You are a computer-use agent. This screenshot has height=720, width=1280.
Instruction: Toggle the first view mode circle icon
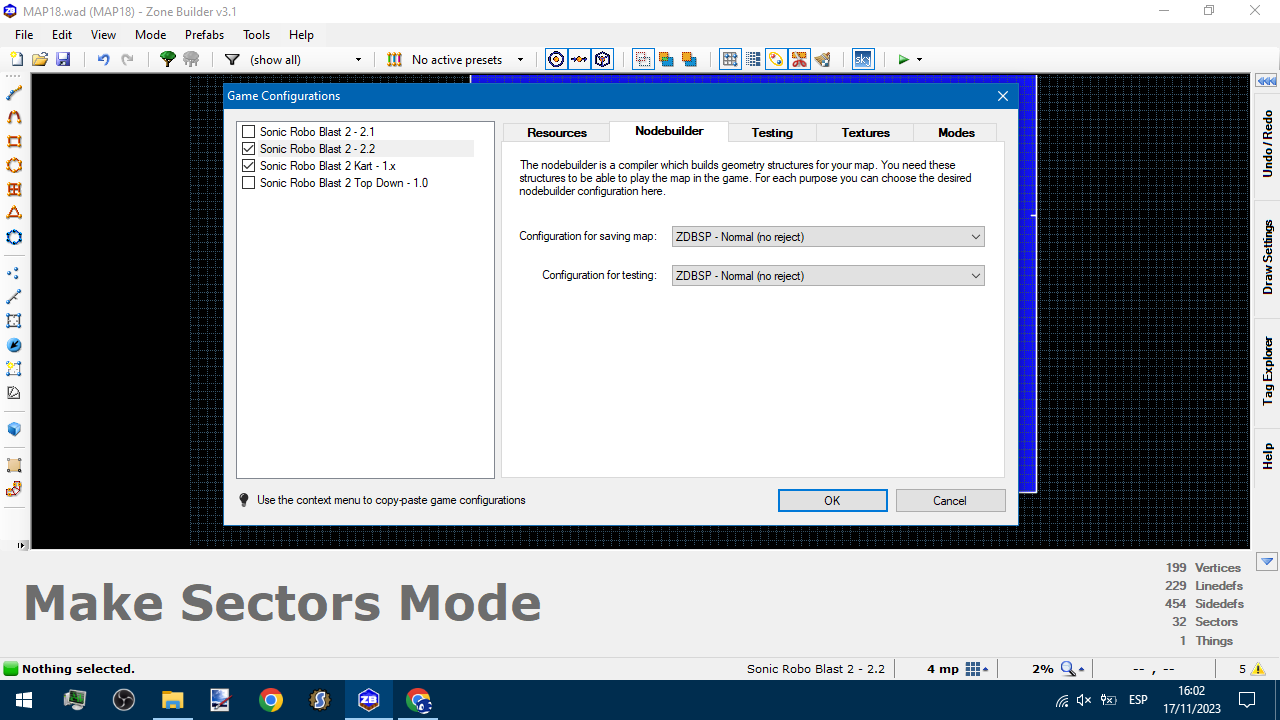[x=556, y=60]
